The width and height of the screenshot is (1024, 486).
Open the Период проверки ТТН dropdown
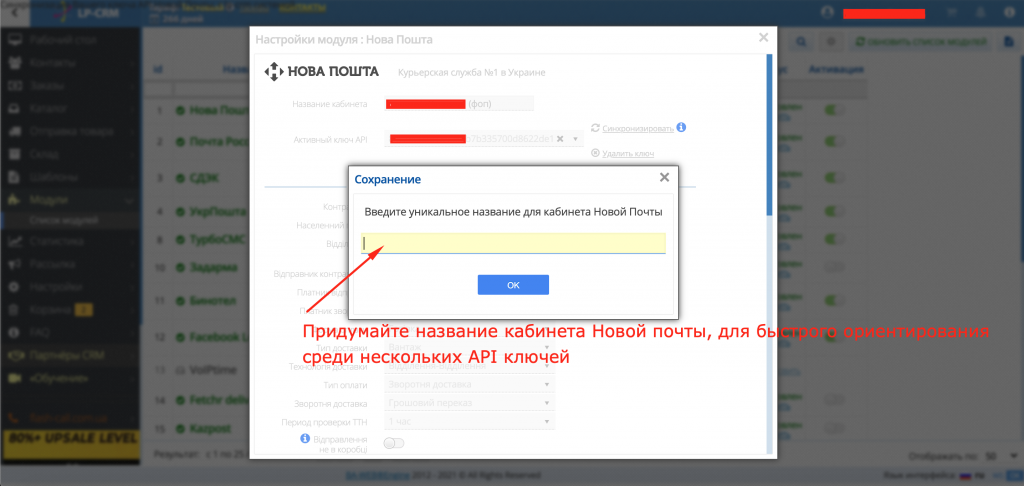point(470,422)
